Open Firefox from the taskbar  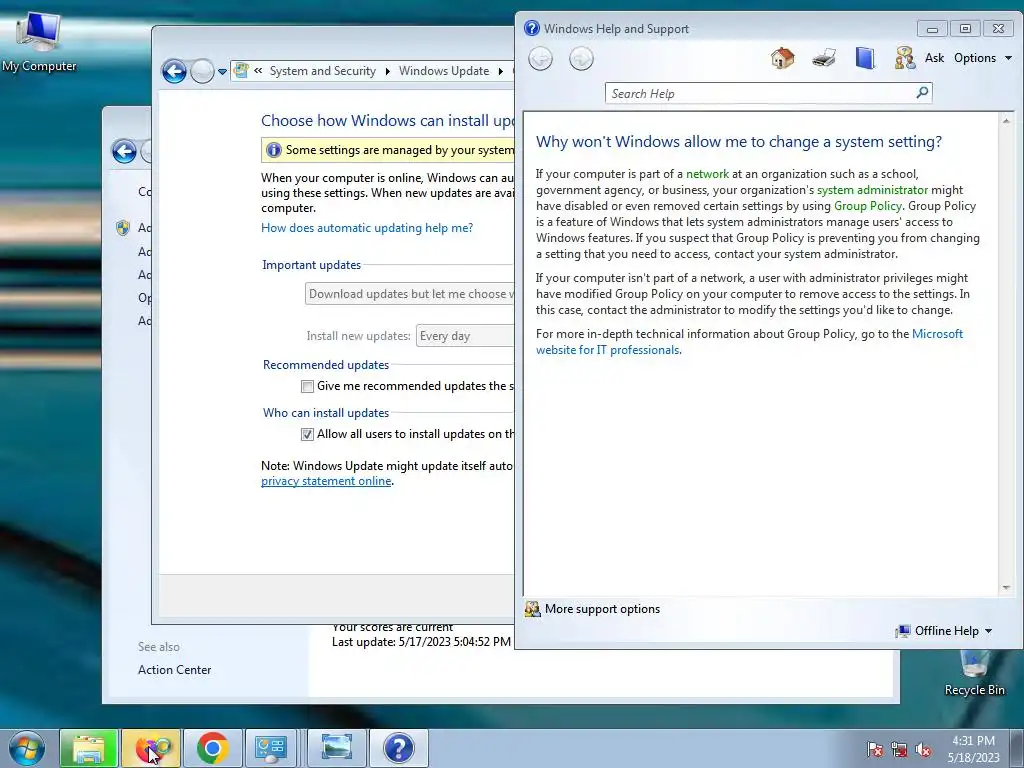point(151,748)
